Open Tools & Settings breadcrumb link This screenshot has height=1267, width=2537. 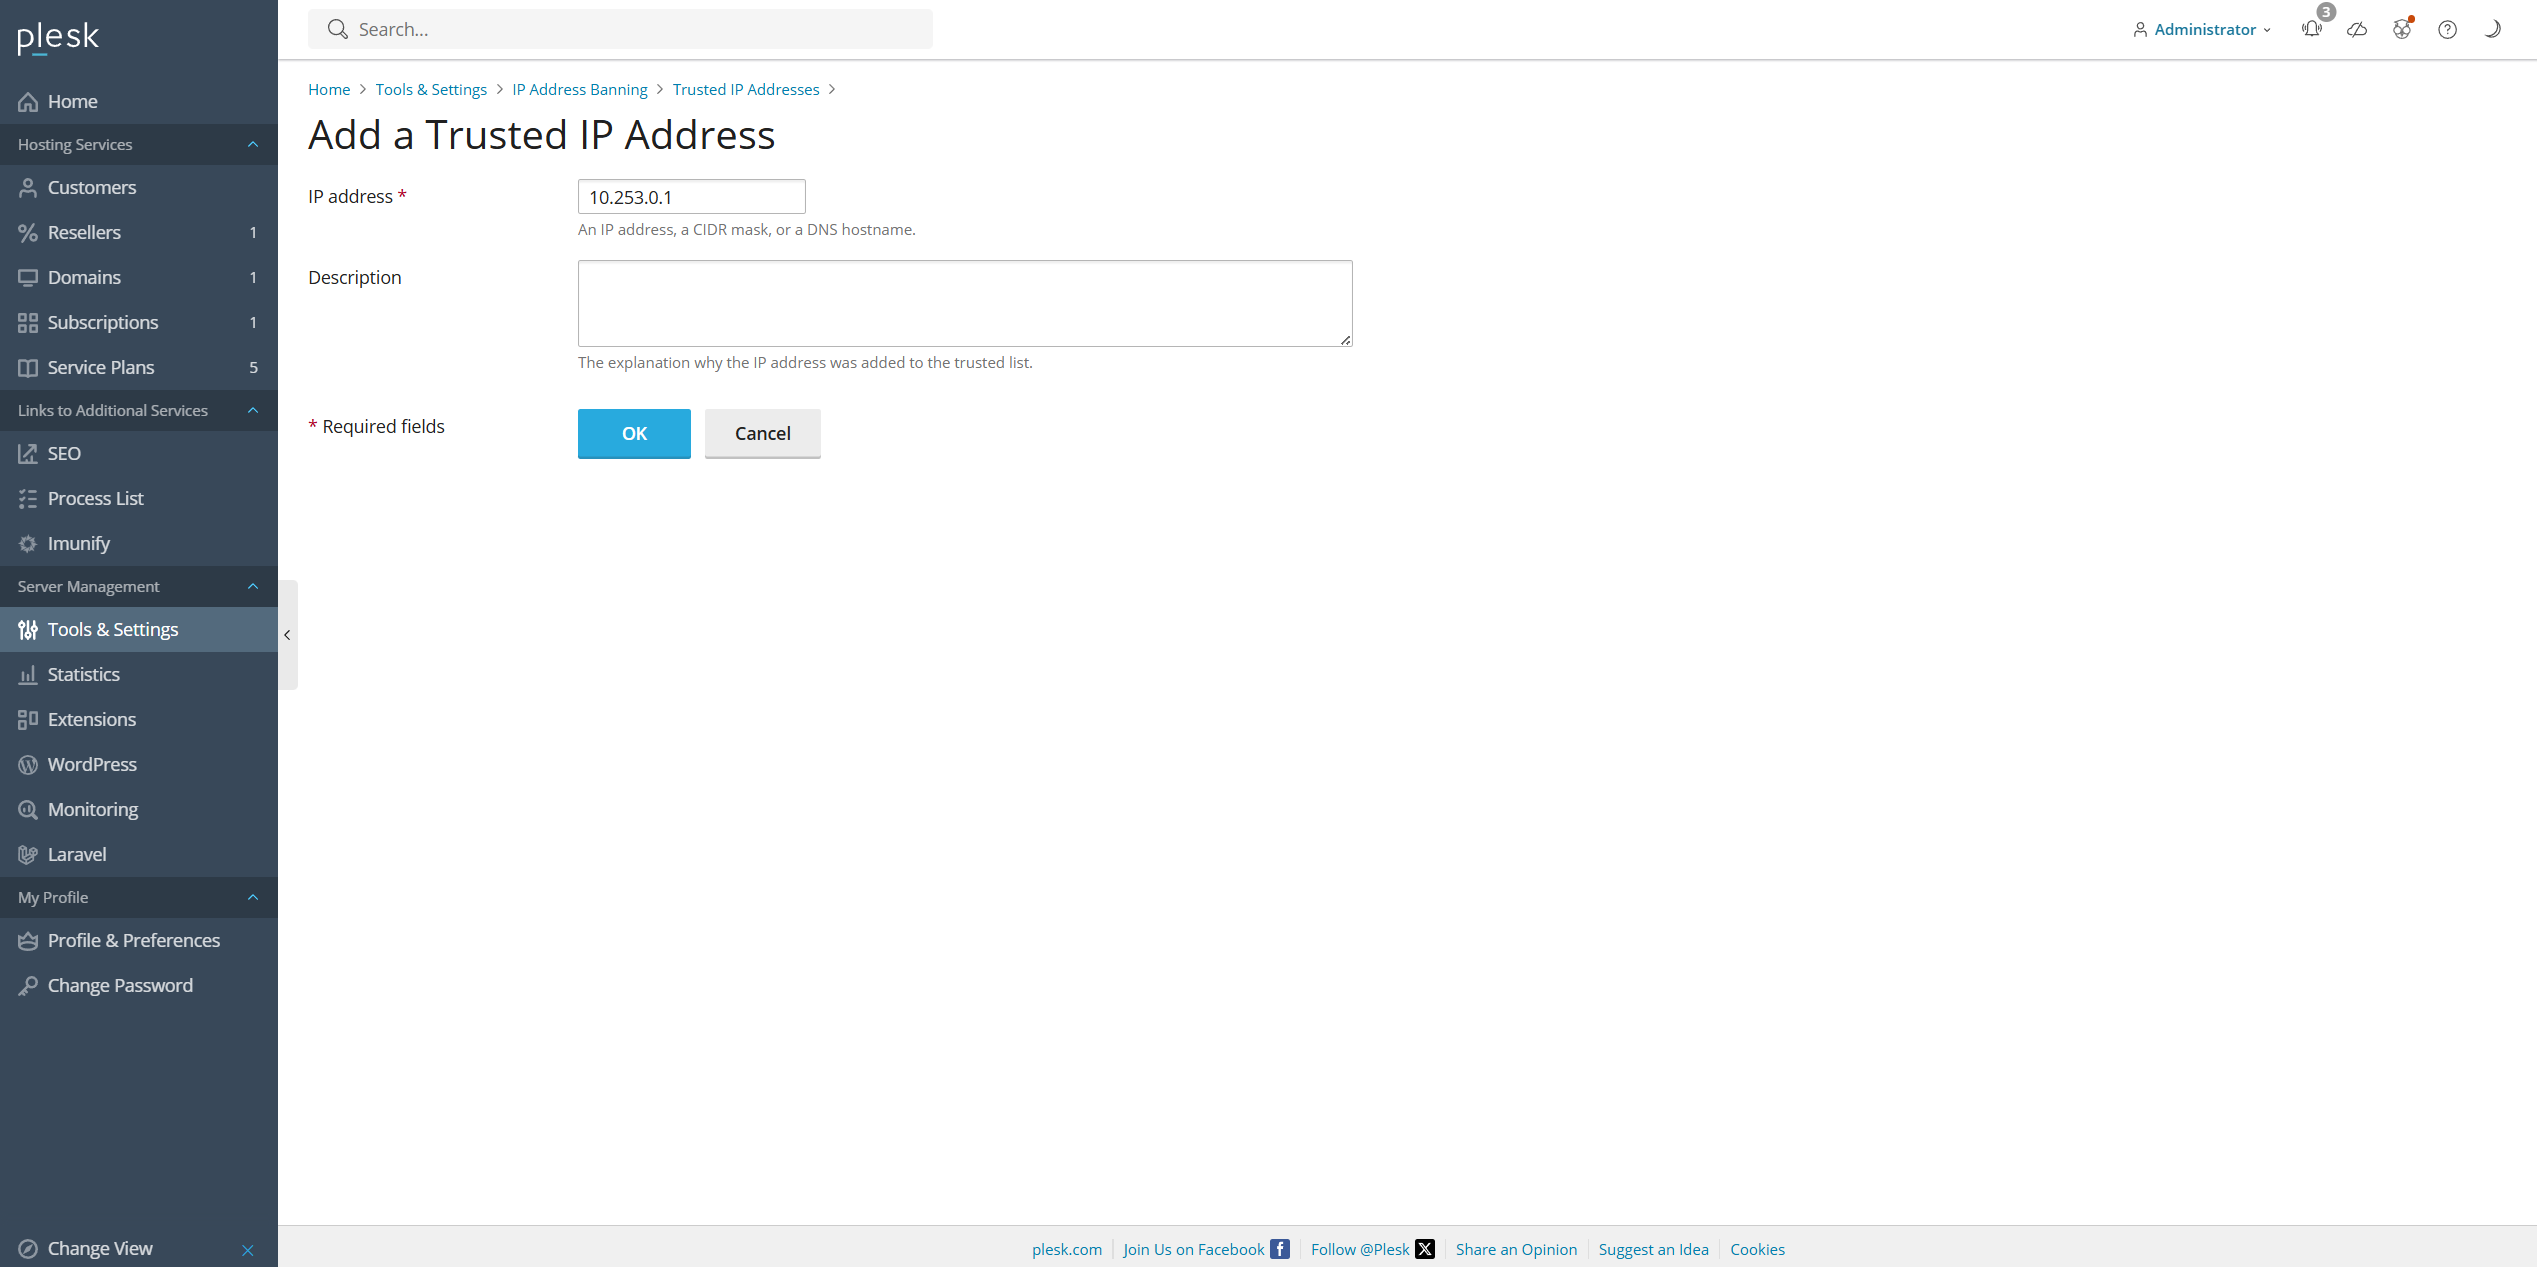(x=431, y=89)
